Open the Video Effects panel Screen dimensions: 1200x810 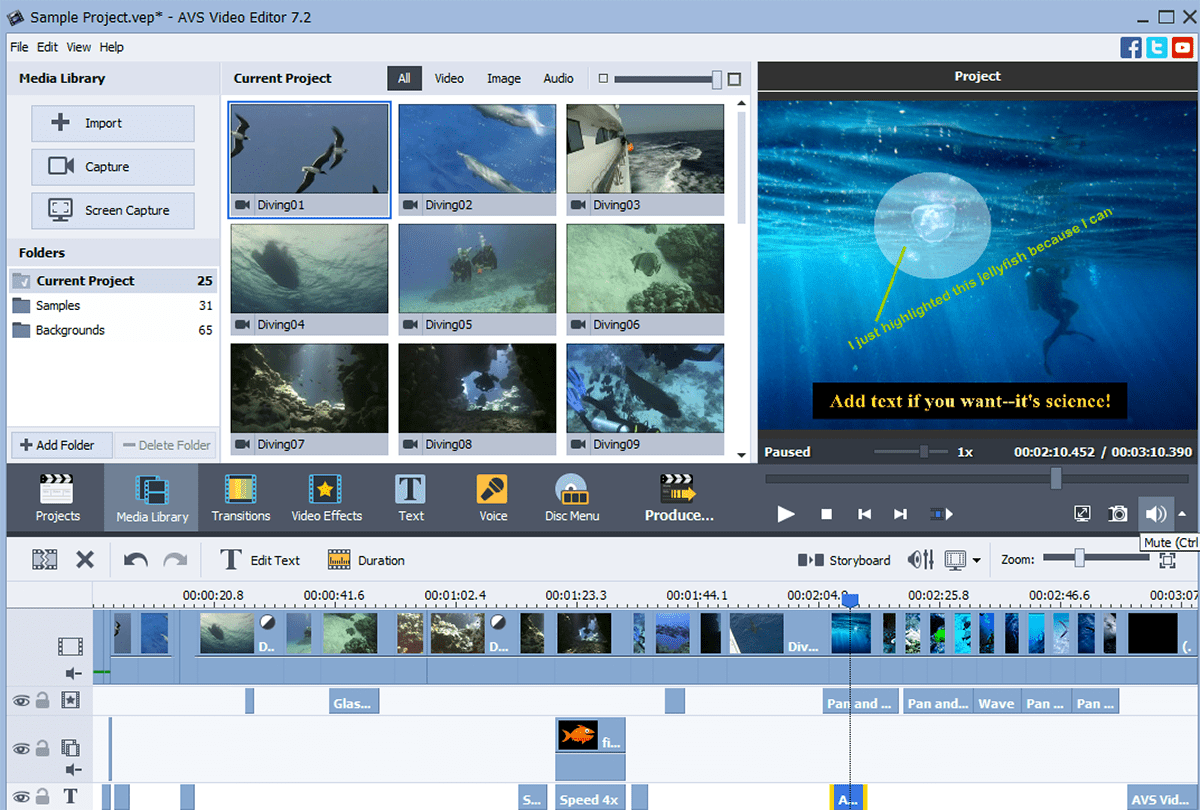point(327,497)
